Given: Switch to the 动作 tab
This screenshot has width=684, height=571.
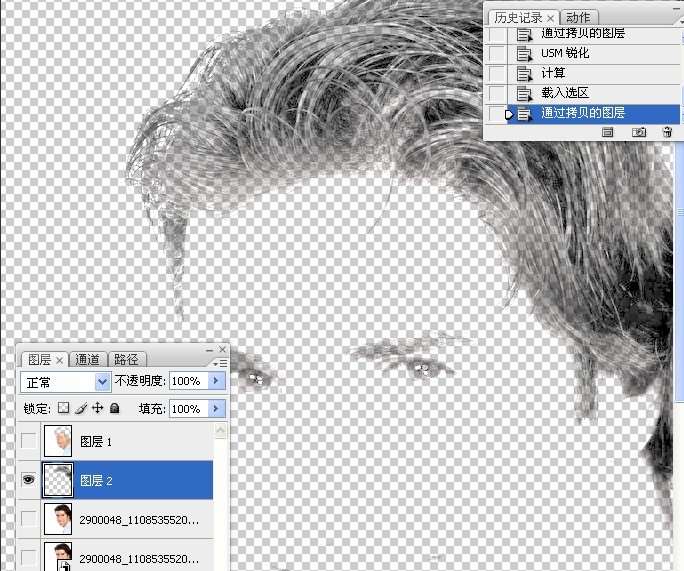Looking at the screenshot, I should click(x=578, y=18).
